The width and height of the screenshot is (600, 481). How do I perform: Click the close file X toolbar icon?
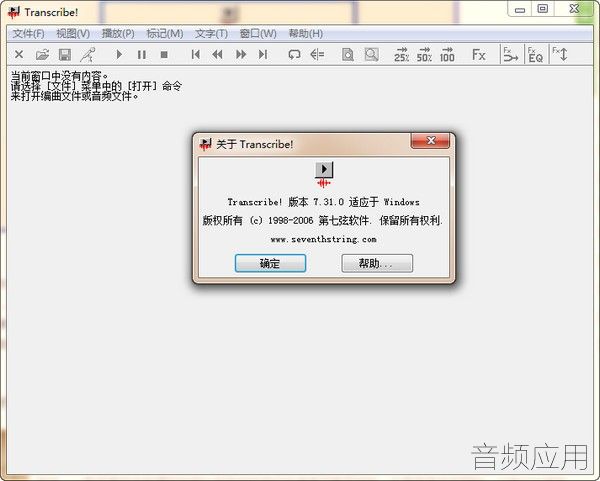[x=19, y=55]
